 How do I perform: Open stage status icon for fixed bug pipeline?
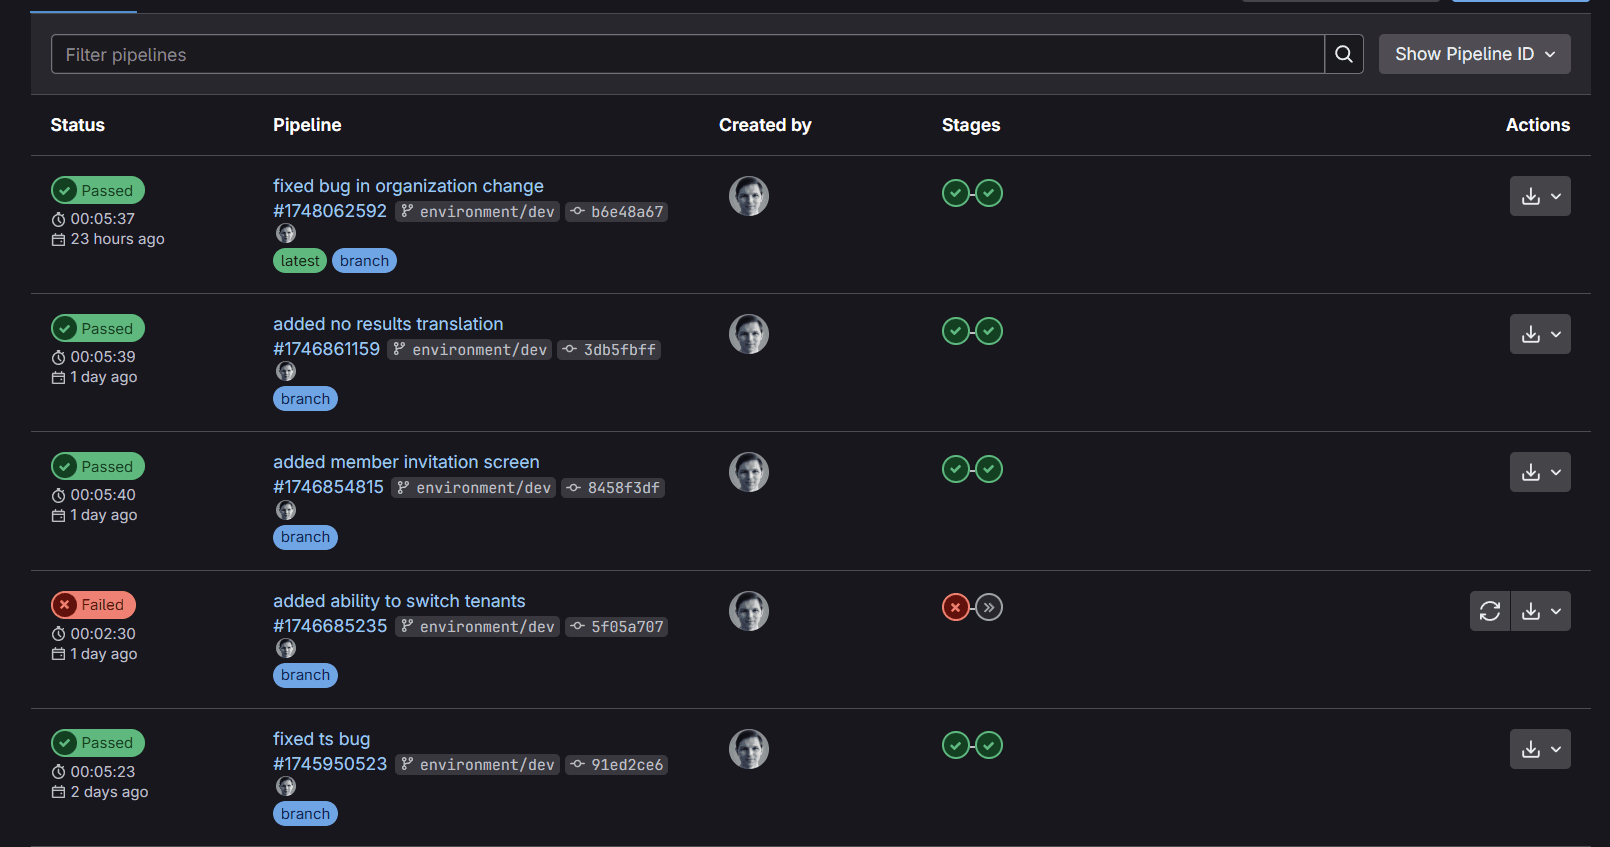[955, 192]
